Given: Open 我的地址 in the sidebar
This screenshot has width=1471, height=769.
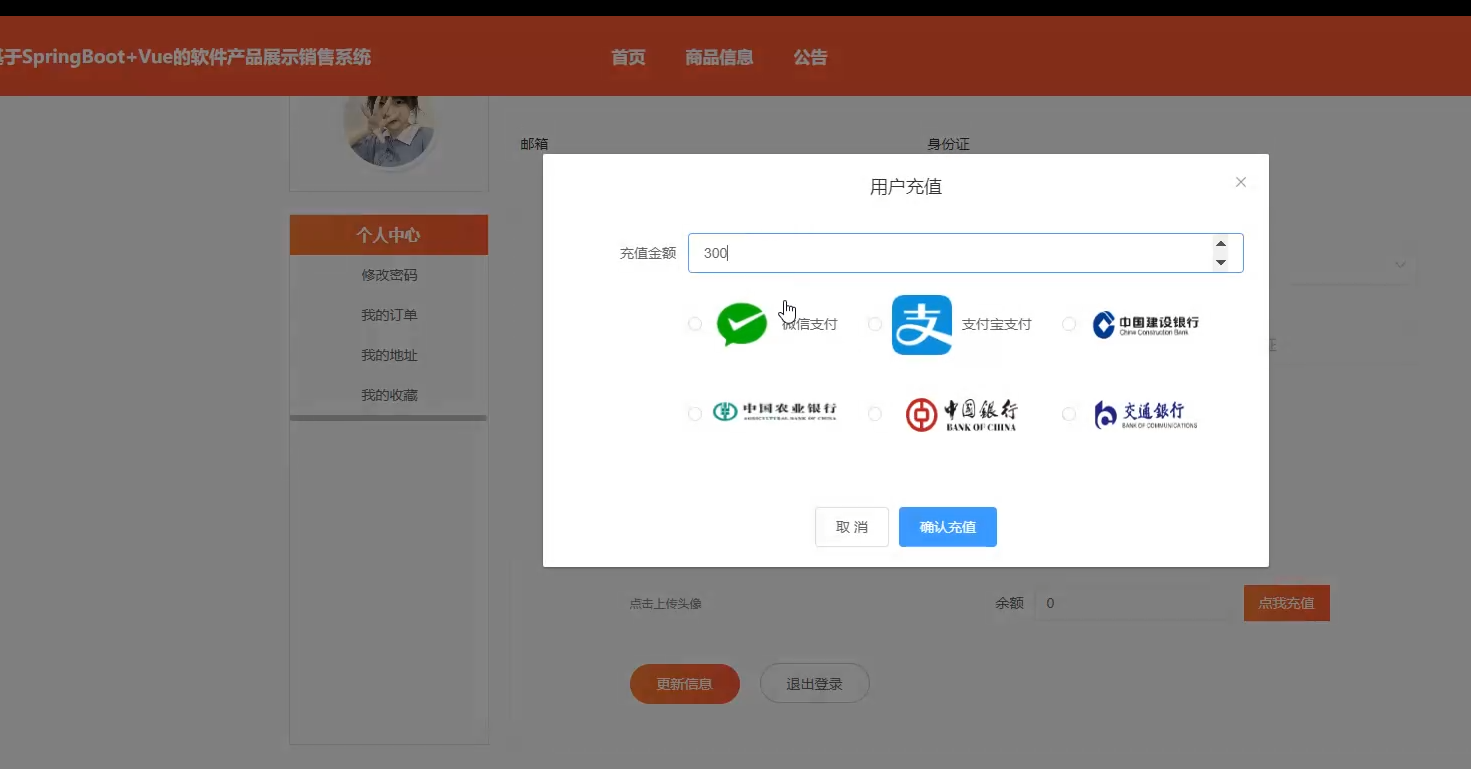Looking at the screenshot, I should (389, 355).
